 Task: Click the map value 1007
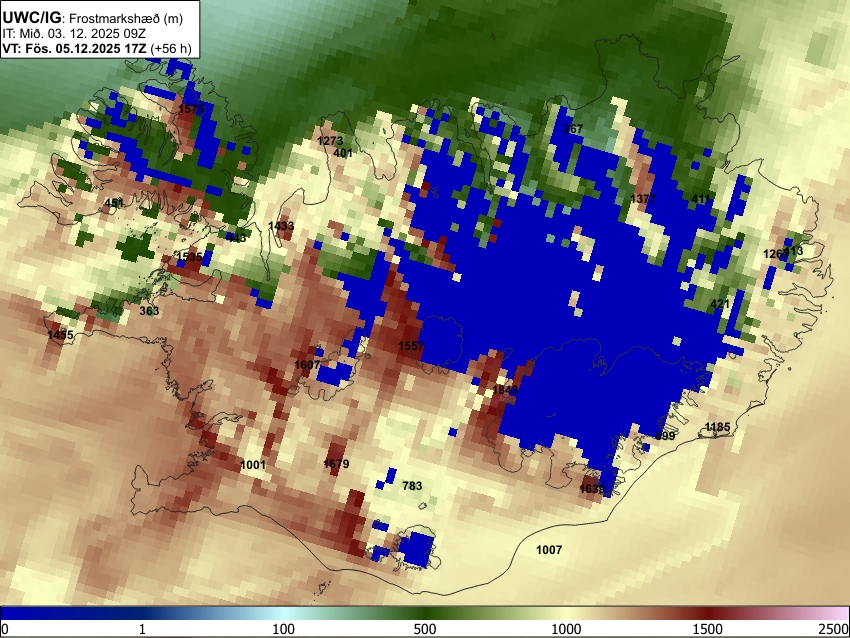click(549, 550)
